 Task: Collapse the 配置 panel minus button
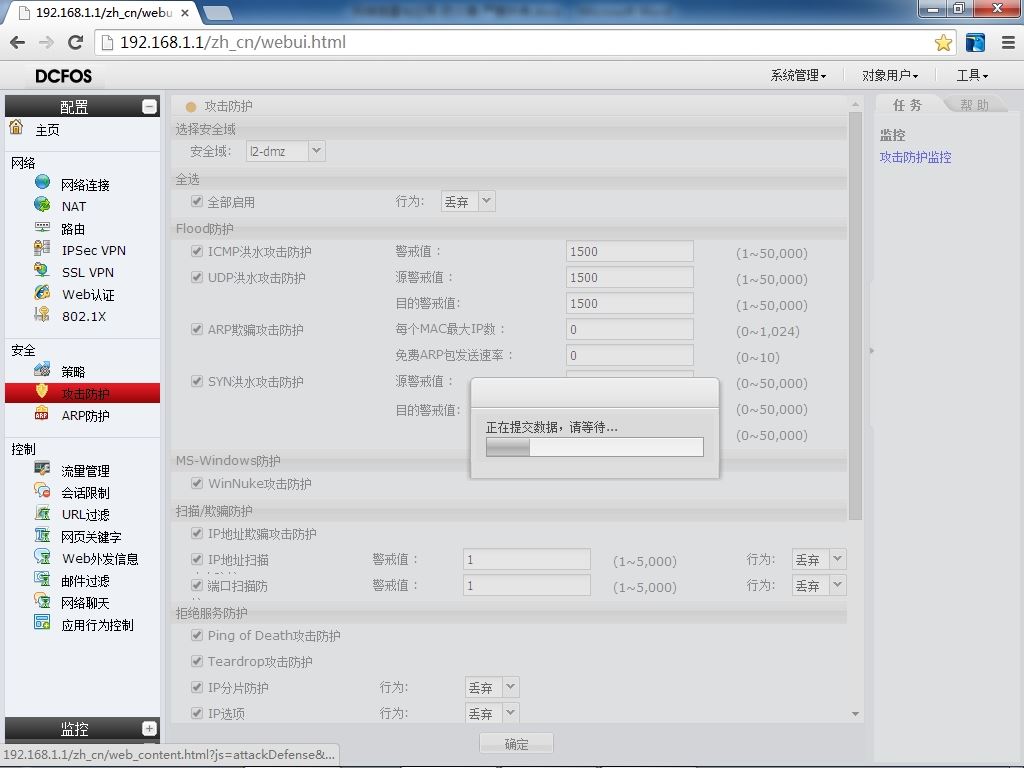[149, 106]
